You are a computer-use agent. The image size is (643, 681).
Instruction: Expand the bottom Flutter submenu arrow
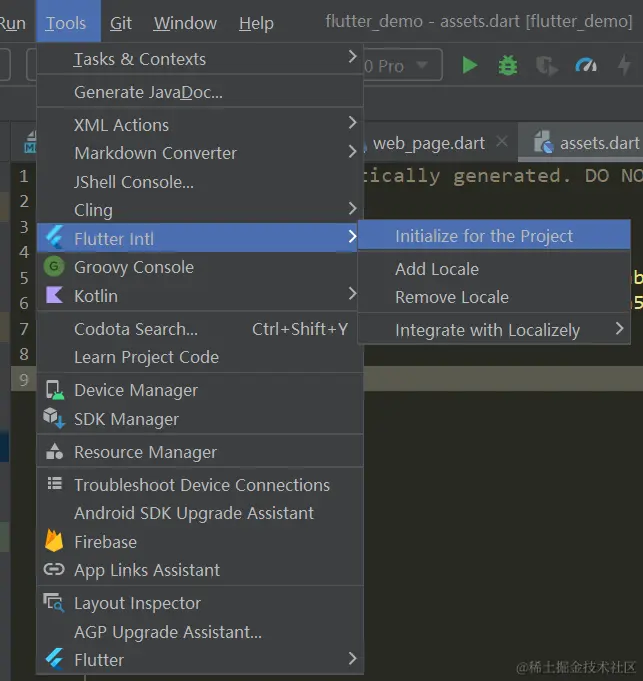point(353,658)
